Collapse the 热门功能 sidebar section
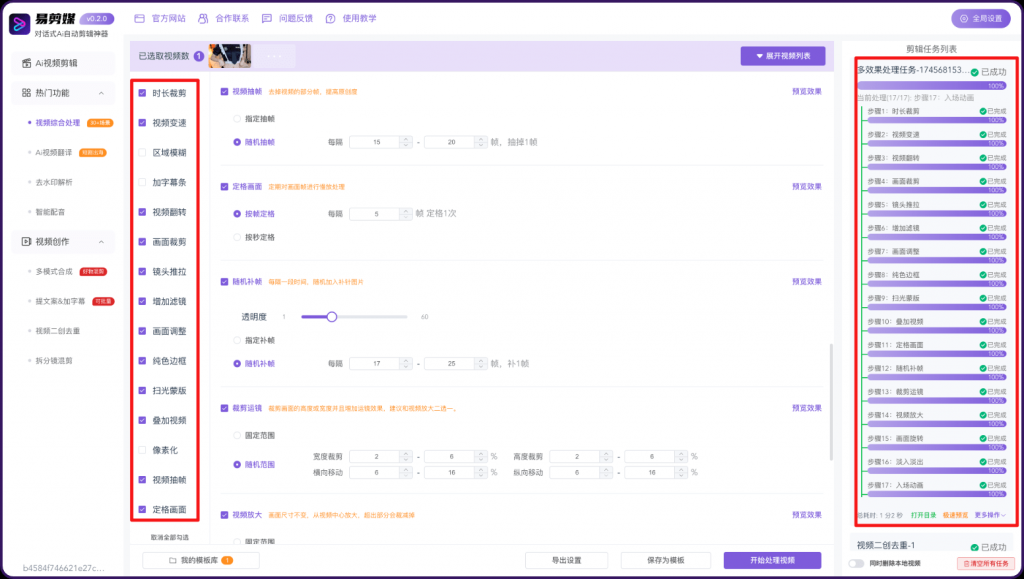 (x=101, y=93)
